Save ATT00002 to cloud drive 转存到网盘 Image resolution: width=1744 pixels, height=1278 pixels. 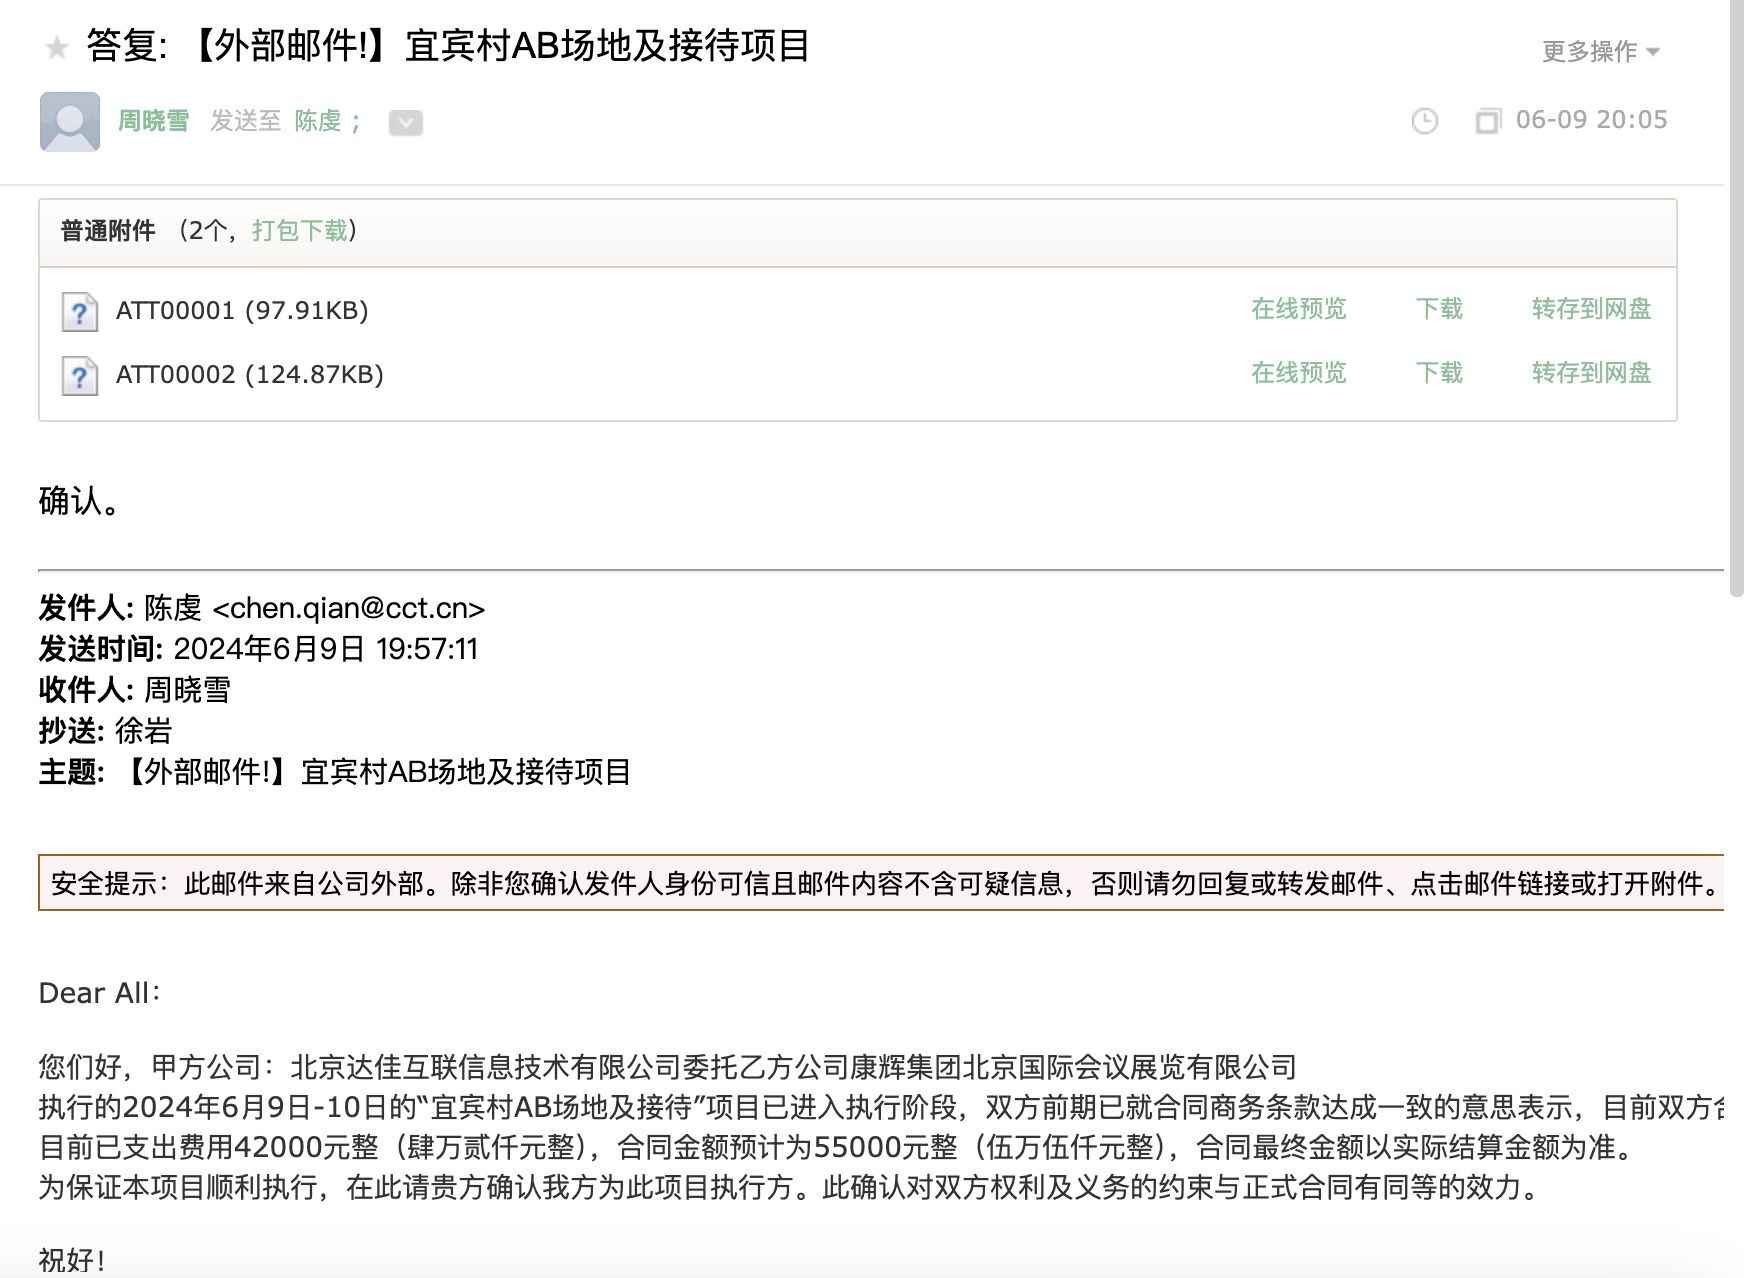(1591, 373)
